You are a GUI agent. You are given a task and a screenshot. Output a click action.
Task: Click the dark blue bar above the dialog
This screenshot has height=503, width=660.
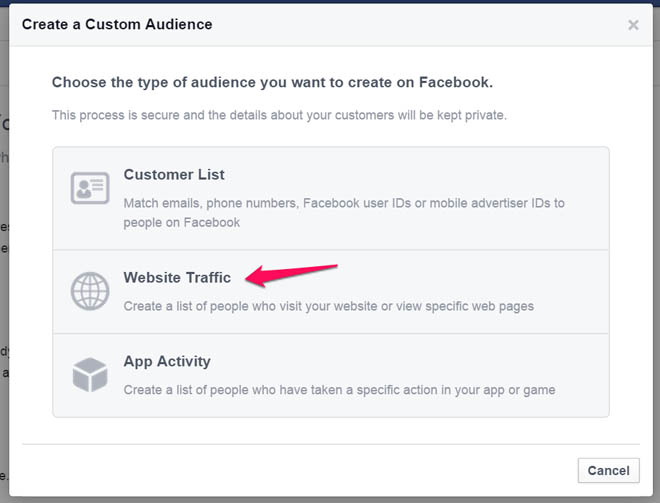tap(330, 2)
